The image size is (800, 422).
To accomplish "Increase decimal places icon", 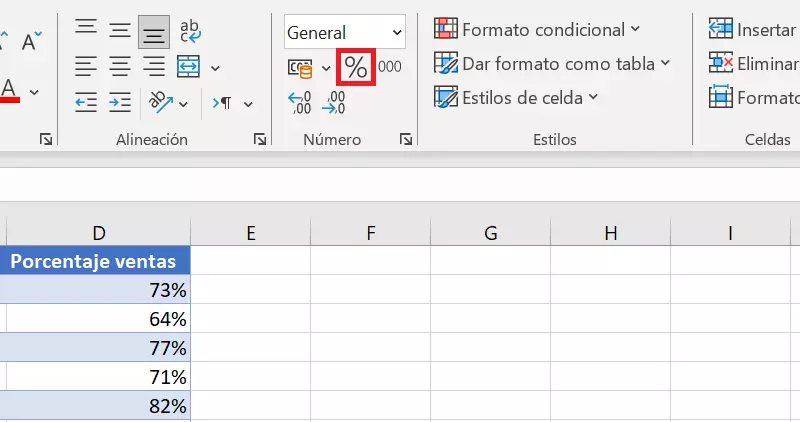I will click(299, 103).
